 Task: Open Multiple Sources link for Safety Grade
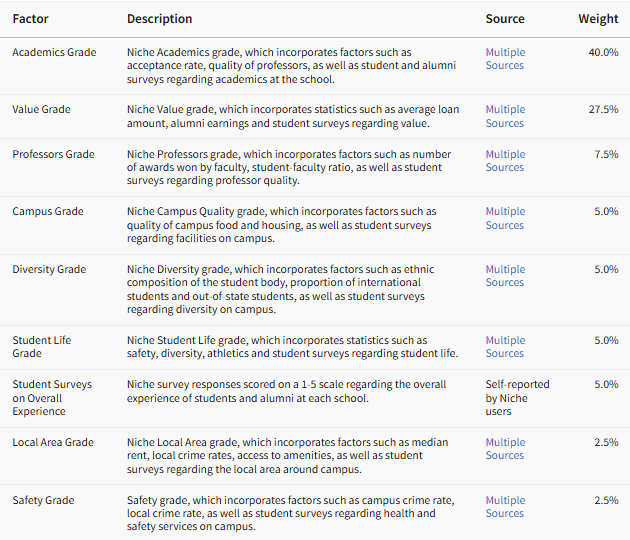click(x=505, y=507)
